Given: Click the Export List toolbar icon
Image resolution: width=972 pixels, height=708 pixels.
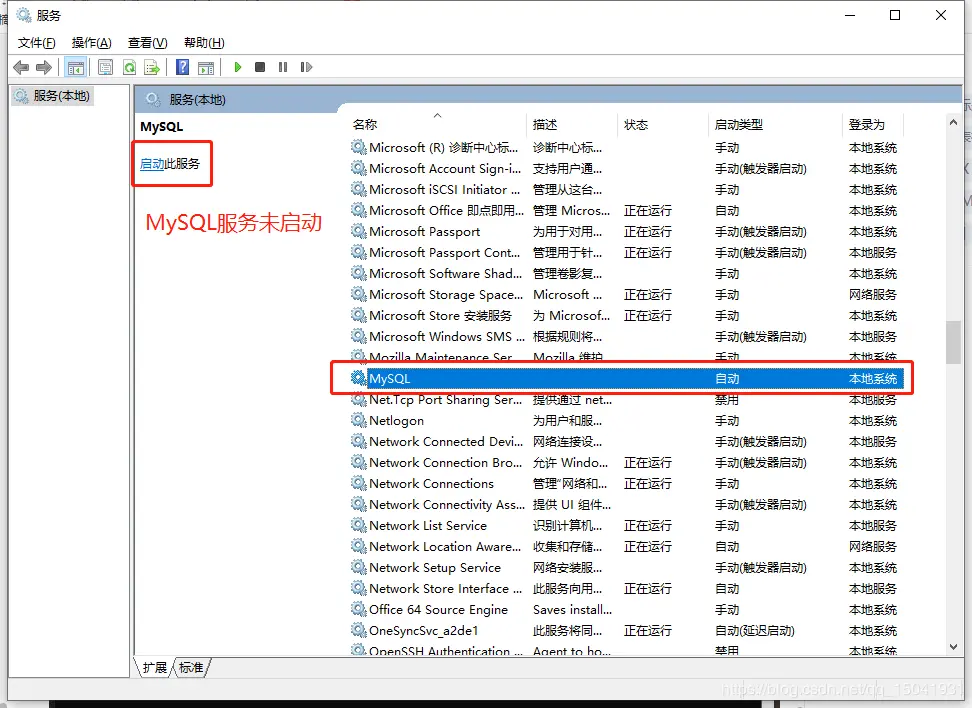Looking at the screenshot, I should (x=152, y=67).
